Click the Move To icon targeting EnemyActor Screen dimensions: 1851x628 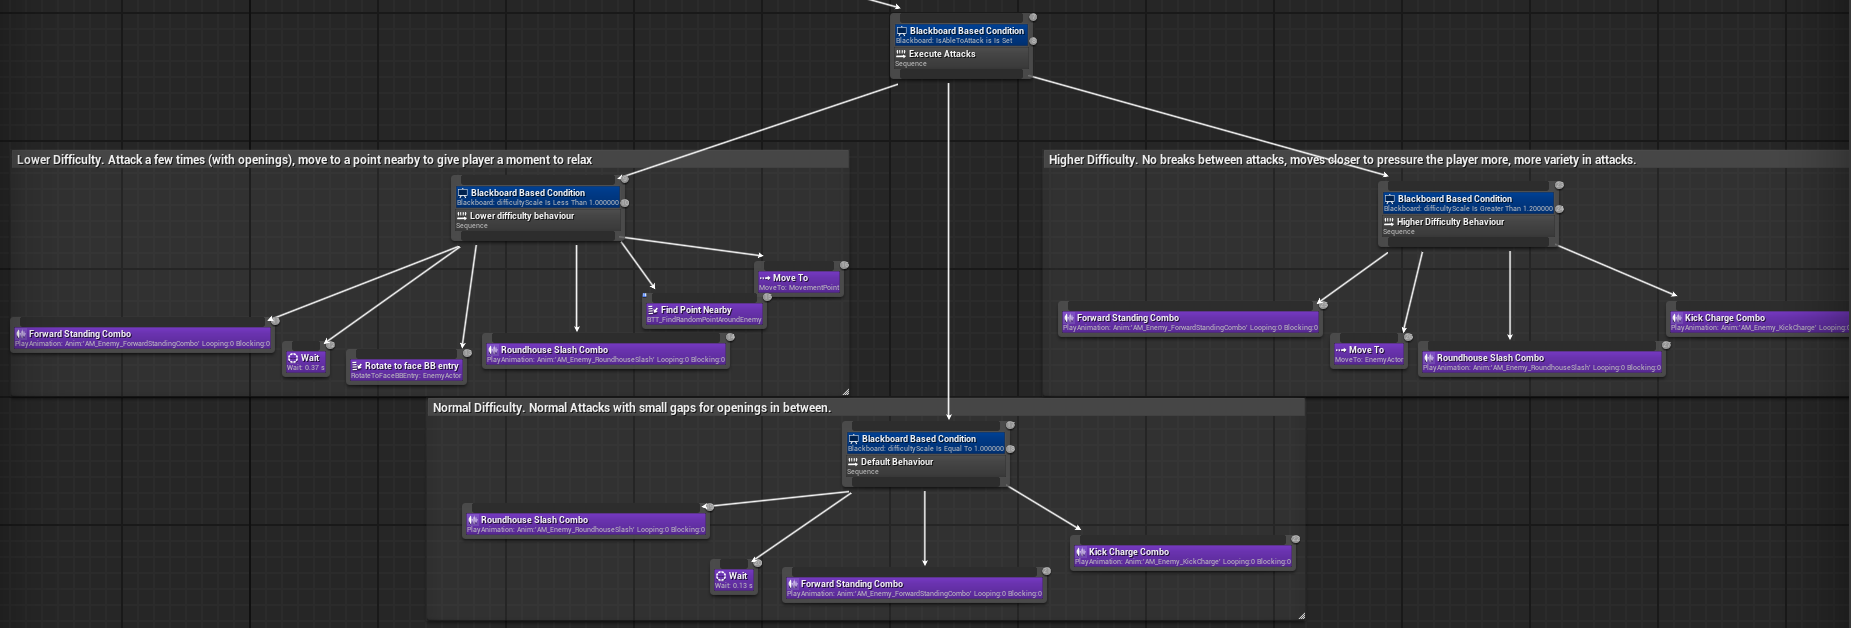(1341, 350)
